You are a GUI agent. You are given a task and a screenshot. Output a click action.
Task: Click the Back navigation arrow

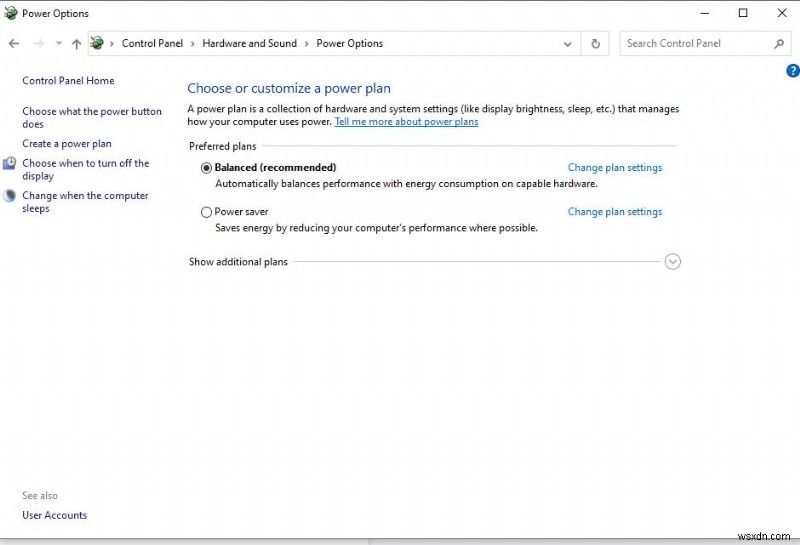coord(14,44)
